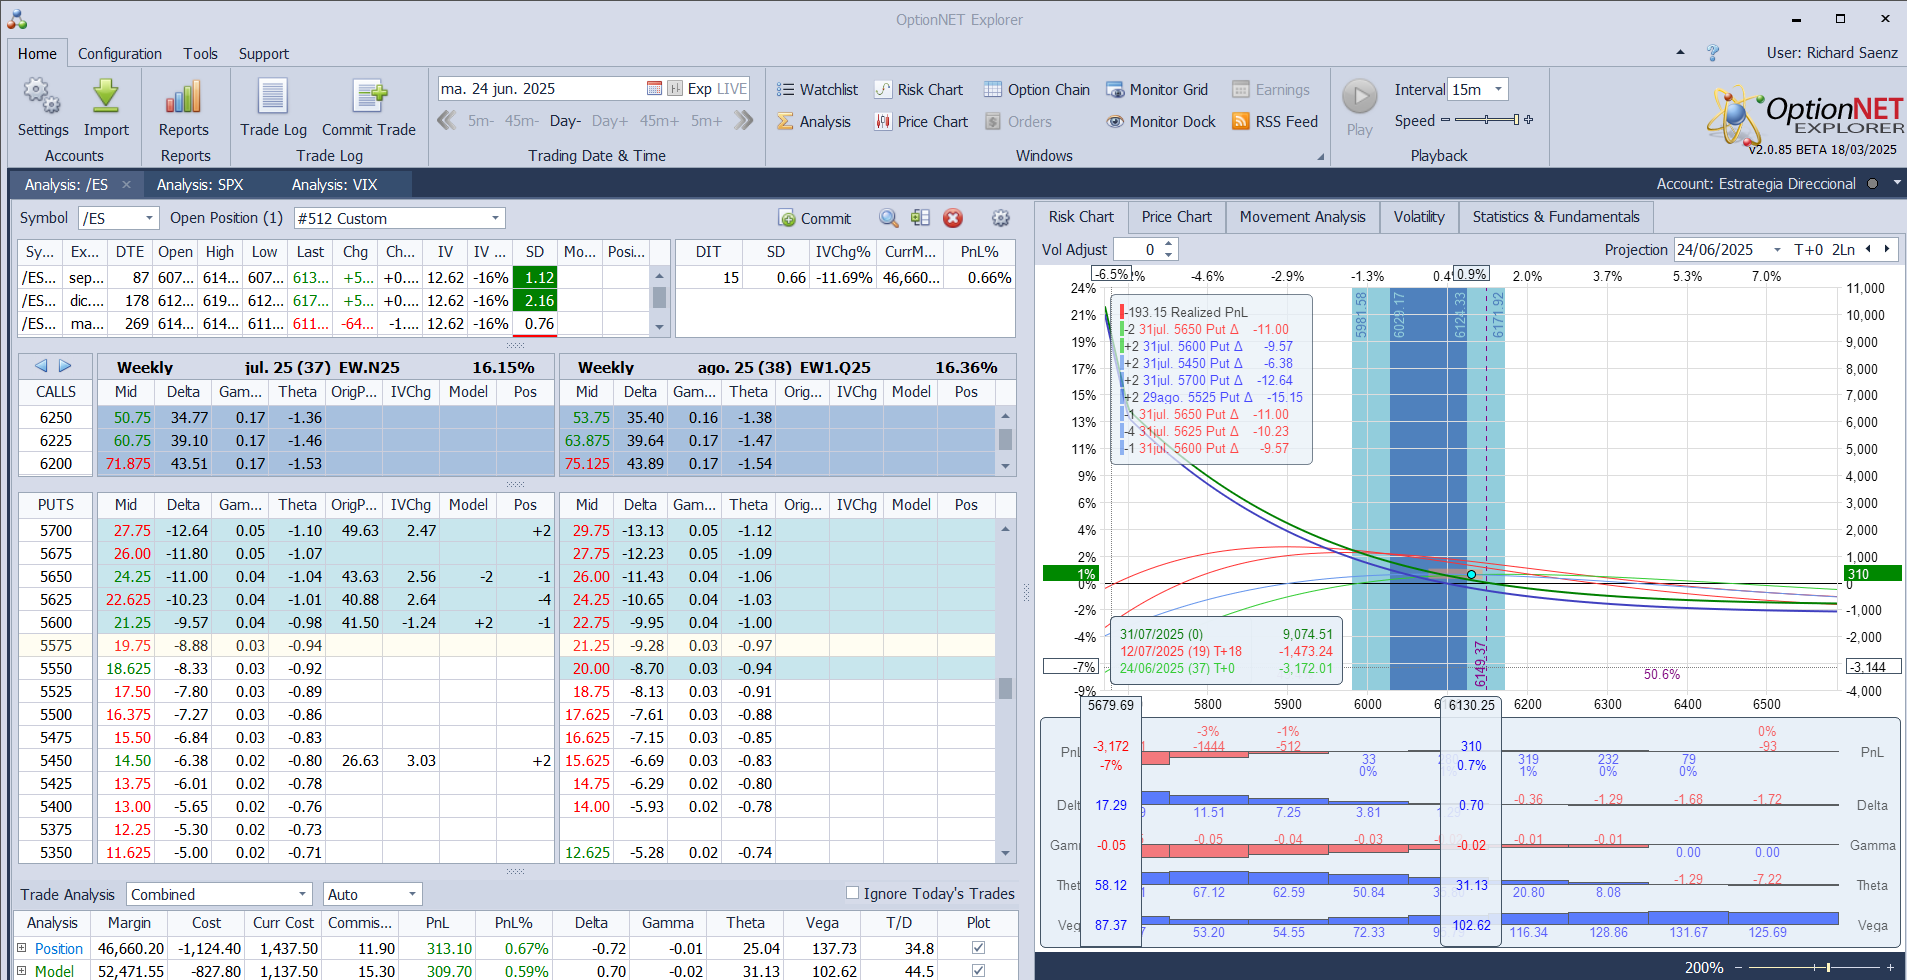Toggle the account status circle indicator
This screenshot has height=980, width=1907.
[1872, 184]
